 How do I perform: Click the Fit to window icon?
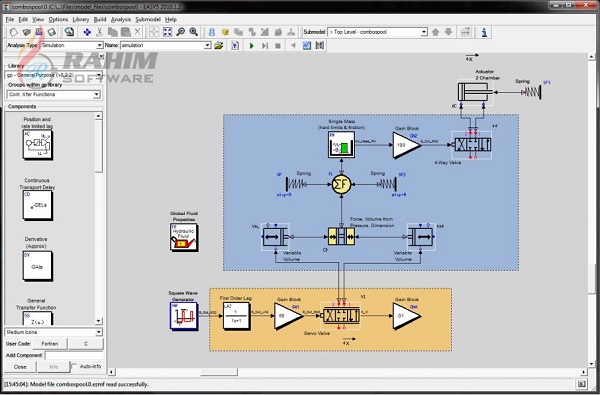click(168, 32)
